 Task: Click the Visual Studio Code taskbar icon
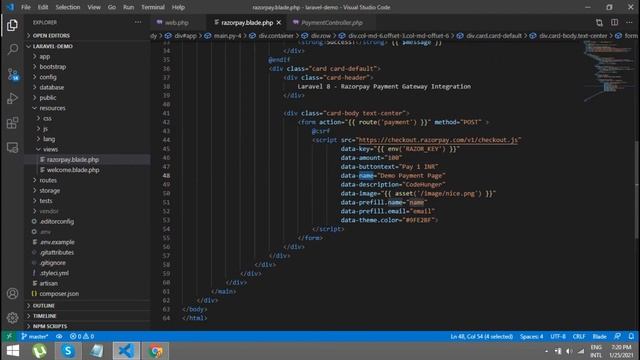point(126,351)
